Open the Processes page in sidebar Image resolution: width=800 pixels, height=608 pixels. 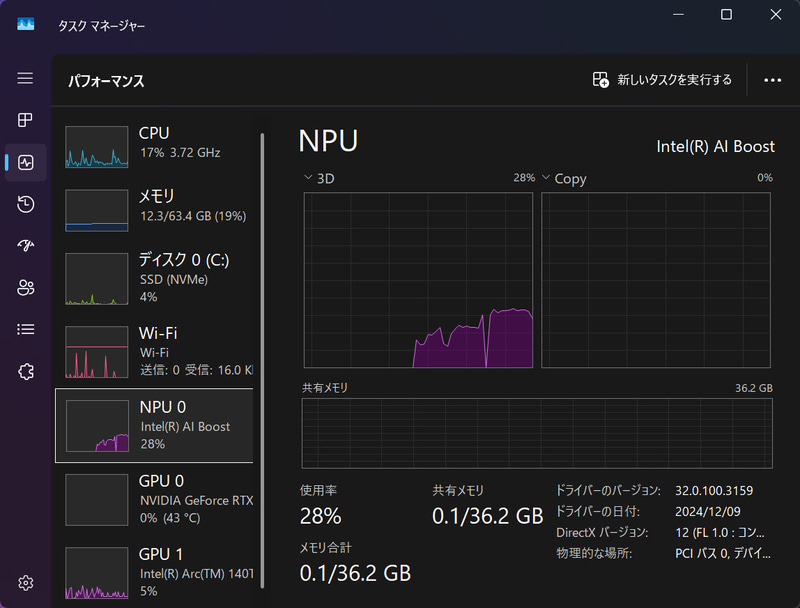coord(24,120)
